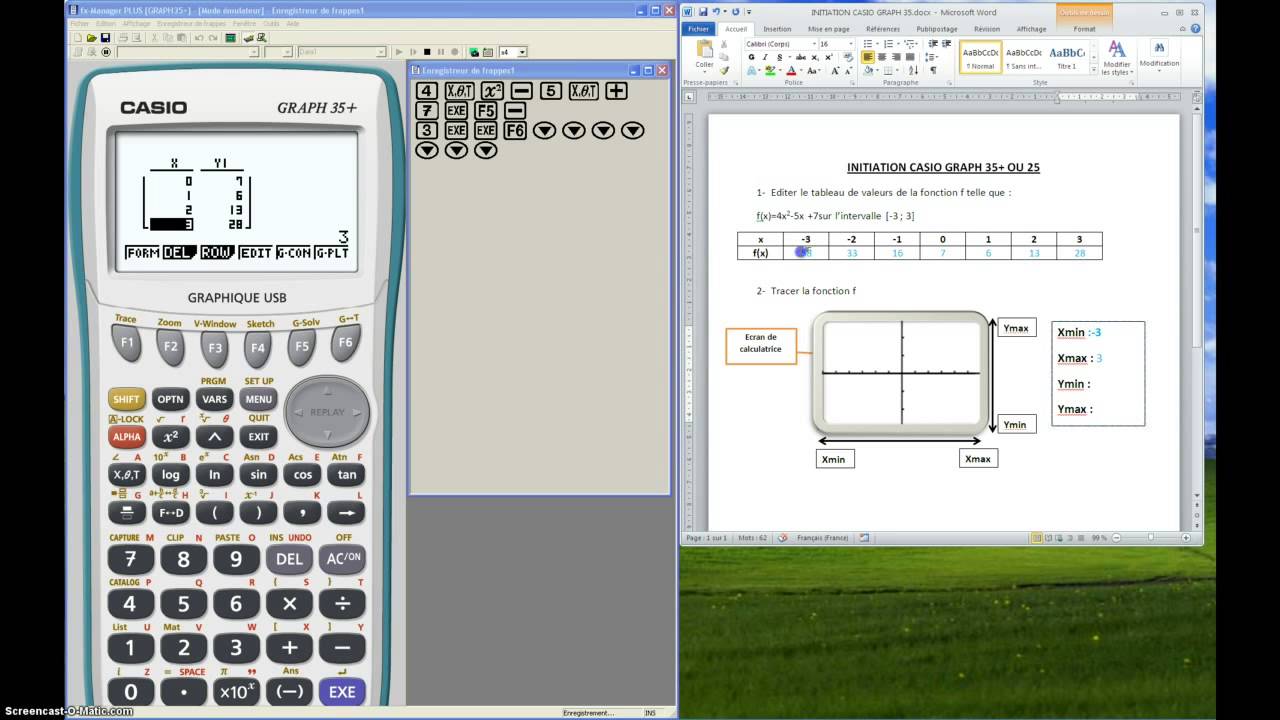Click the Français (France) language indicator
1280x720 pixels.
click(823, 538)
